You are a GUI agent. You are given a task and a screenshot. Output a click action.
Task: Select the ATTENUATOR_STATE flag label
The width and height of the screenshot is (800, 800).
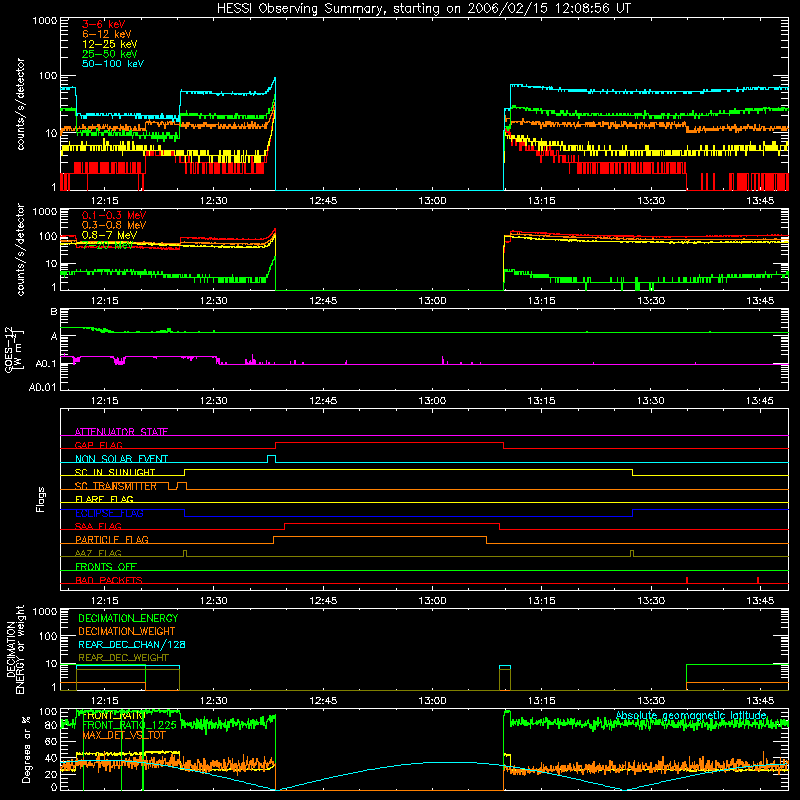(121, 432)
